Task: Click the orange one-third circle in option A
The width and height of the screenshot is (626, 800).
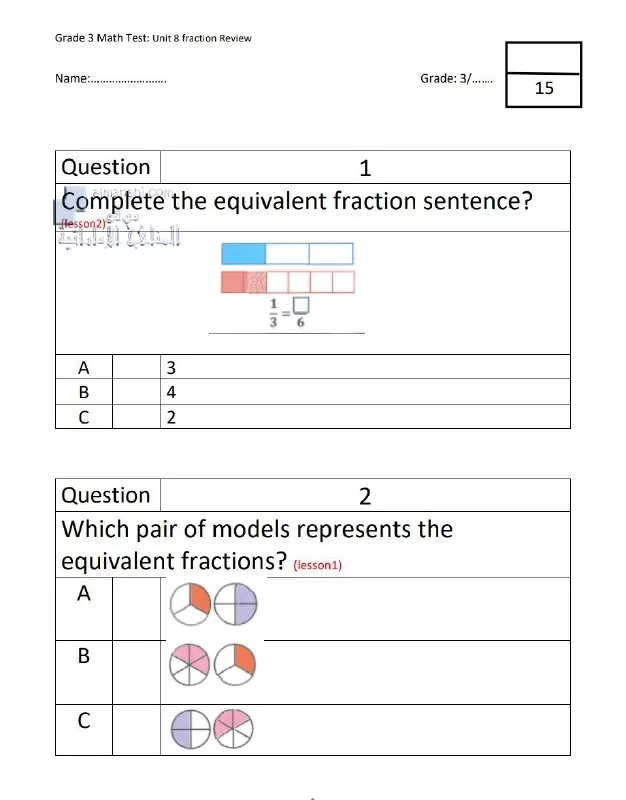Action: tap(190, 604)
